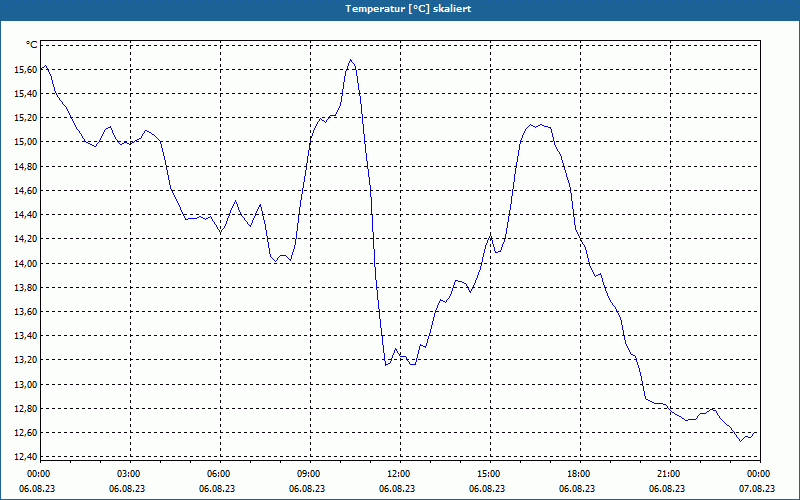The height and width of the screenshot is (500, 800).
Task: Click the 18:00 time axis label
Action: coord(578,474)
